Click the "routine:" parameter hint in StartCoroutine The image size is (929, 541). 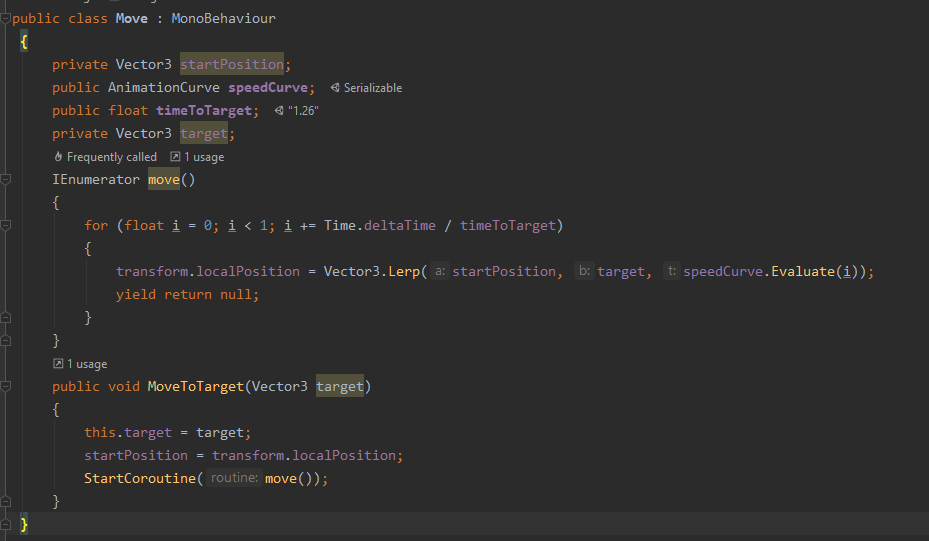click(x=234, y=478)
